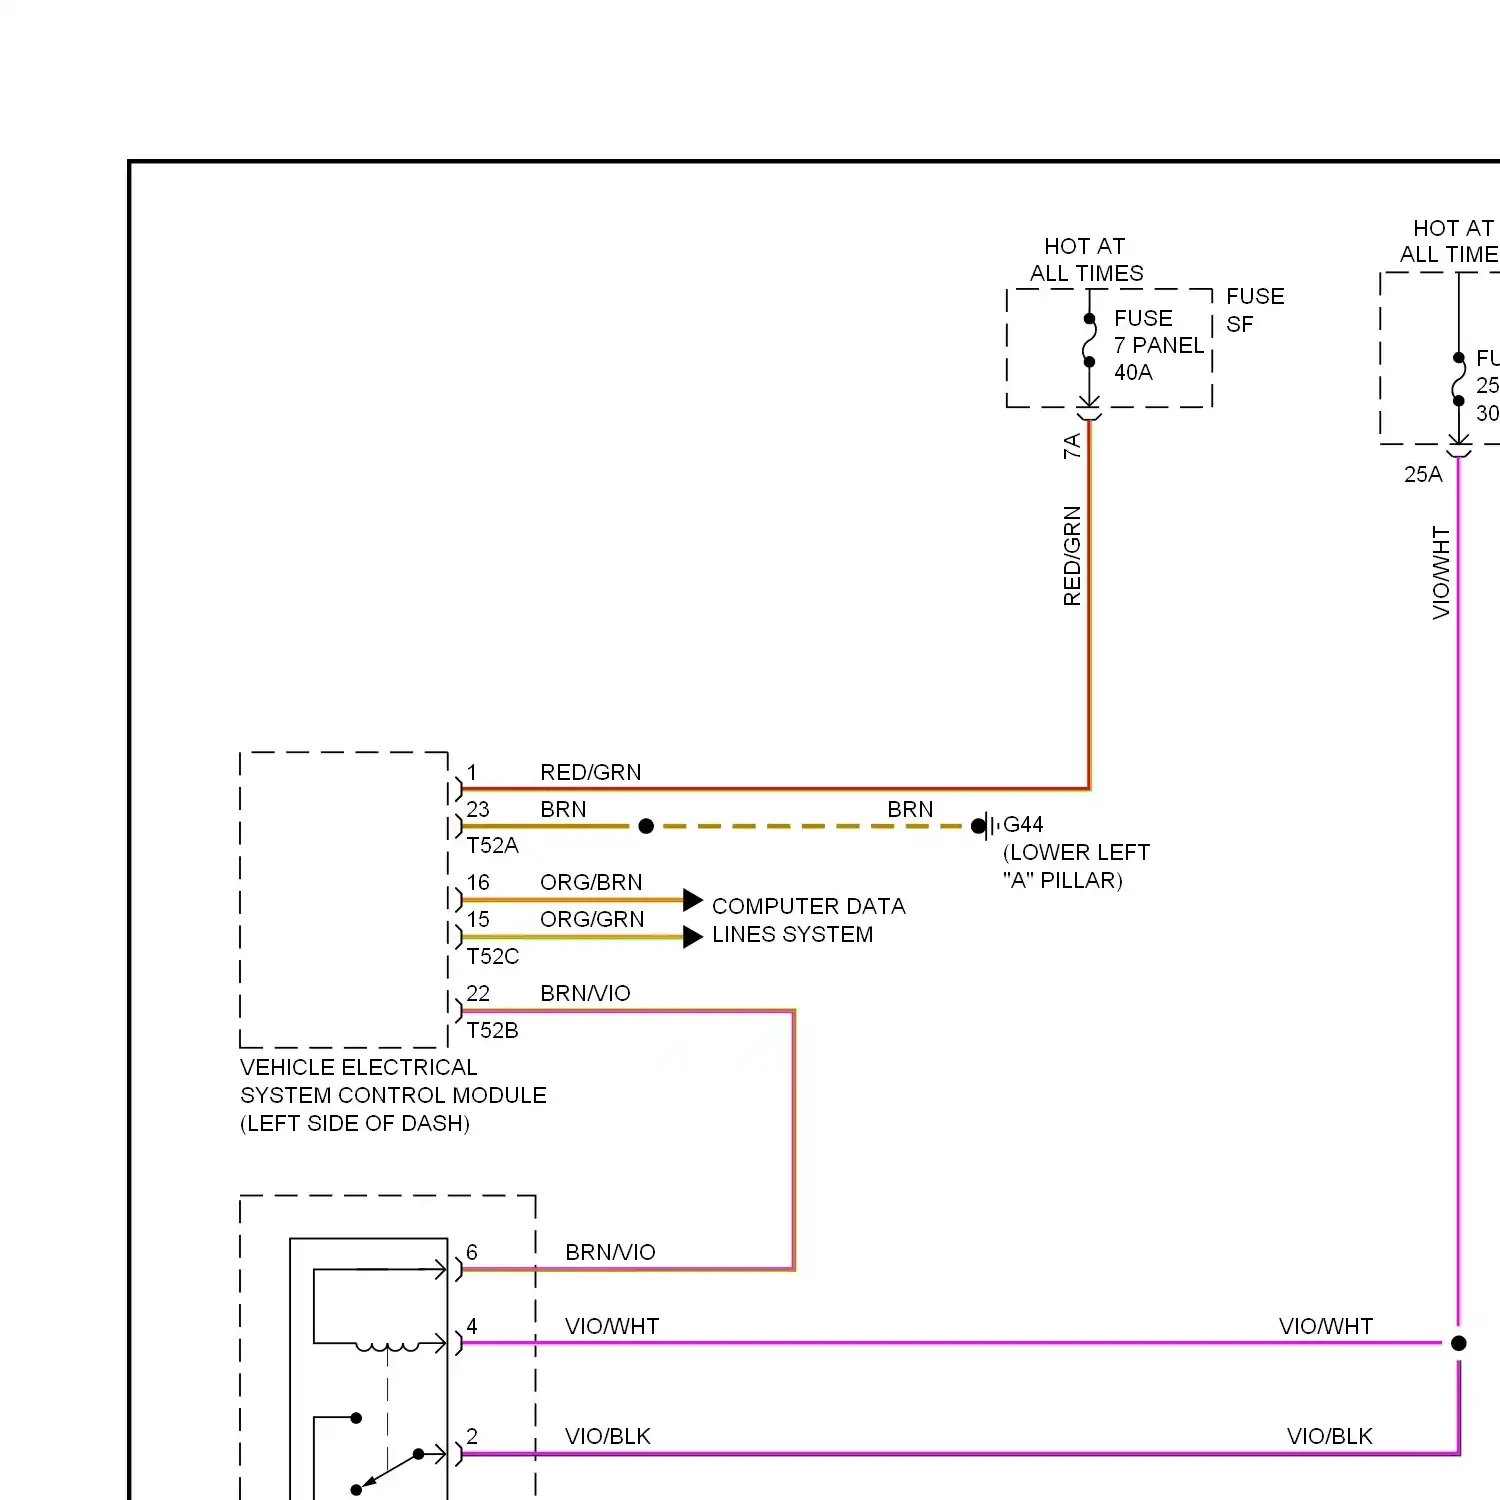Click the junction dot joining the VIO/WHT wires
1500x1500 pixels.
tap(1459, 1343)
